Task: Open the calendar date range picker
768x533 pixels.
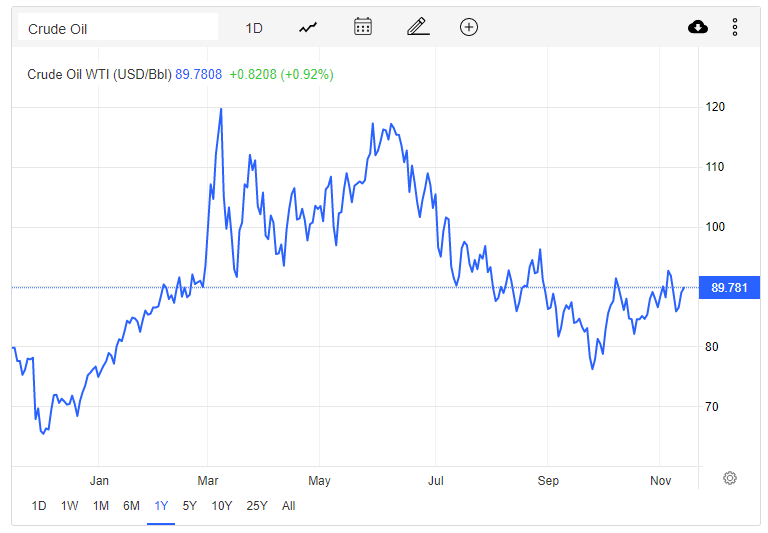Action: [363, 26]
